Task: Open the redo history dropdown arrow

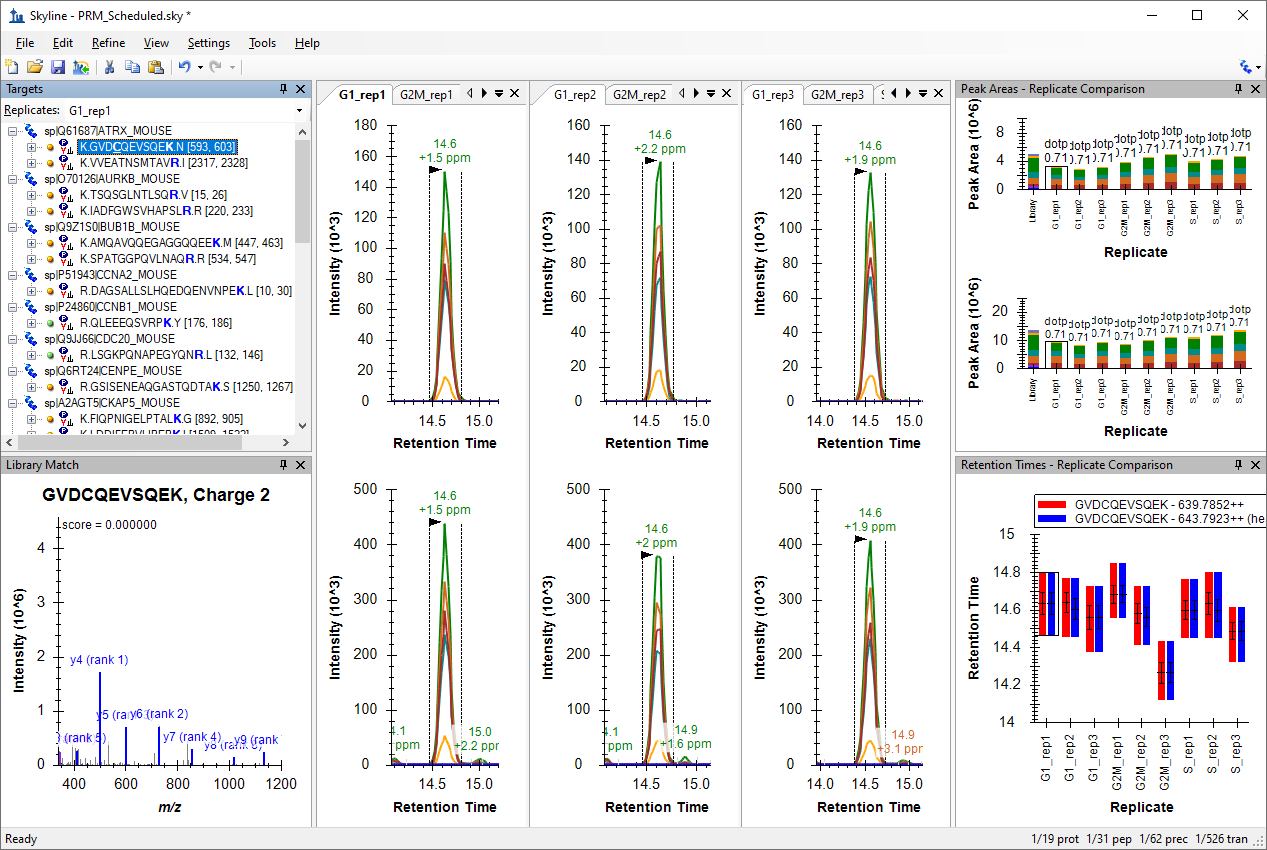Action: [232, 67]
